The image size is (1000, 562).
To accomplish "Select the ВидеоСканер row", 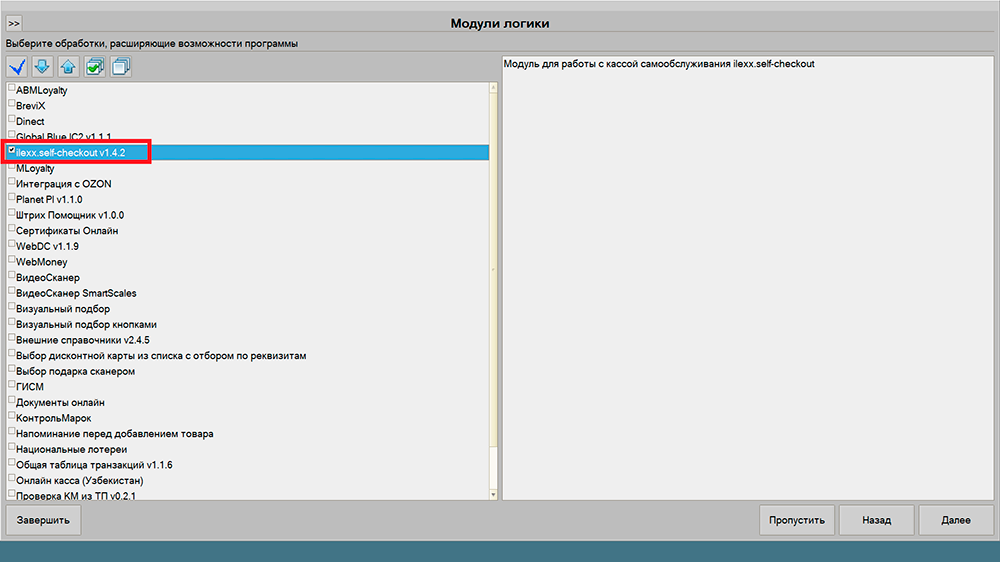I will click(x=248, y=277).
